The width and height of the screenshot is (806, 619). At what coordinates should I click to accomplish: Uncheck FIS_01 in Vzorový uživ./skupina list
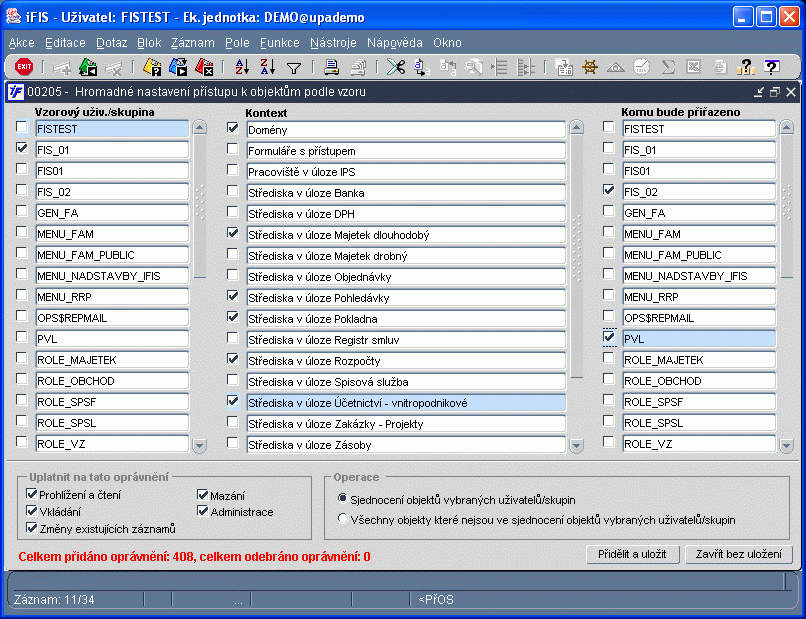pos(22,148)
